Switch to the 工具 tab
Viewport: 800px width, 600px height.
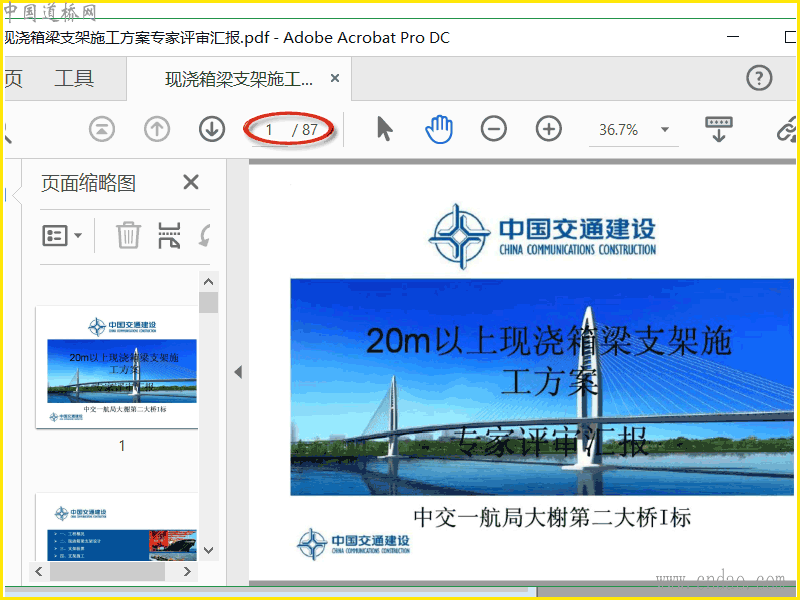click(74, 79)
